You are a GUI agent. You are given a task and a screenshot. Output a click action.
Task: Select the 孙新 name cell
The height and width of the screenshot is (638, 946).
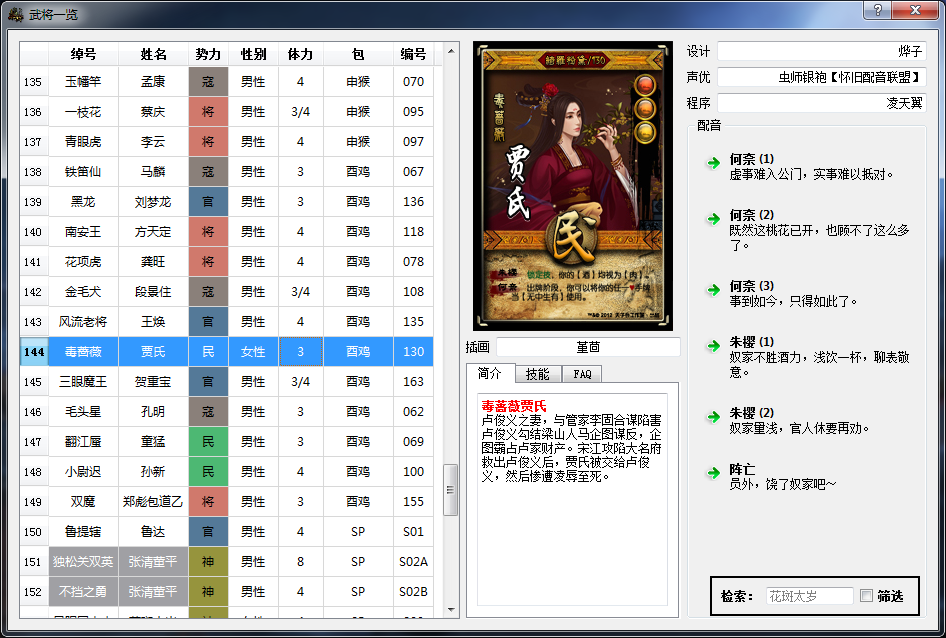tap(153, 472)
